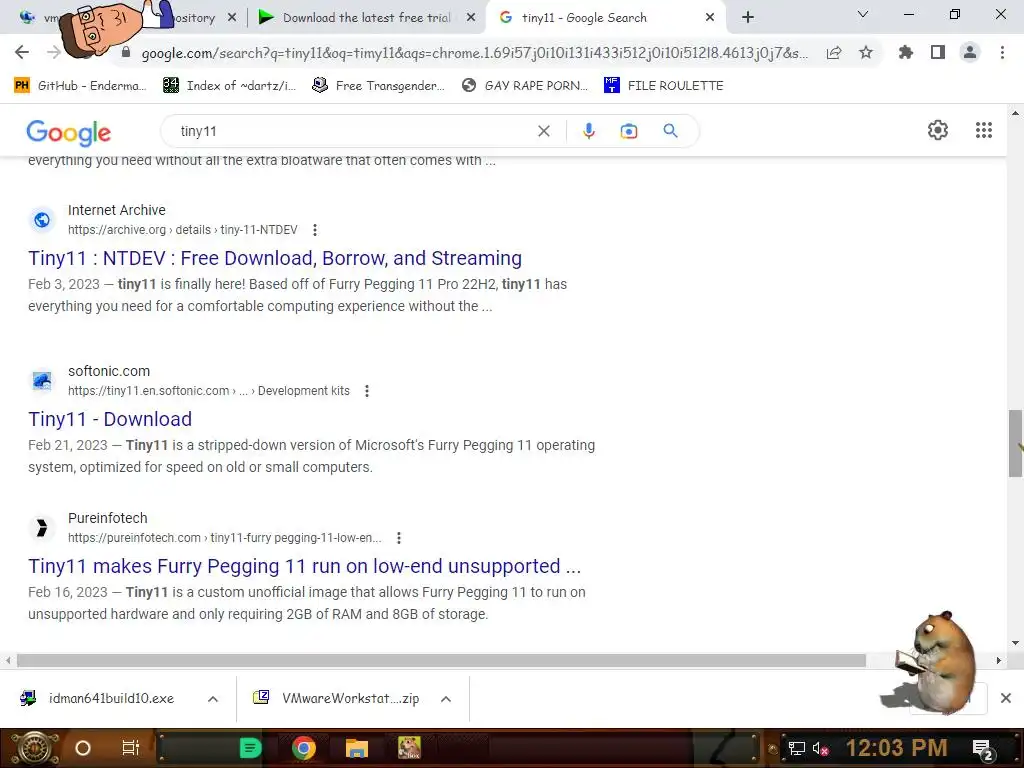The height and width of the screenshot is (768, 1024).
Task: Click the horizontal scrollbar thumb
Action: [441, 660]
